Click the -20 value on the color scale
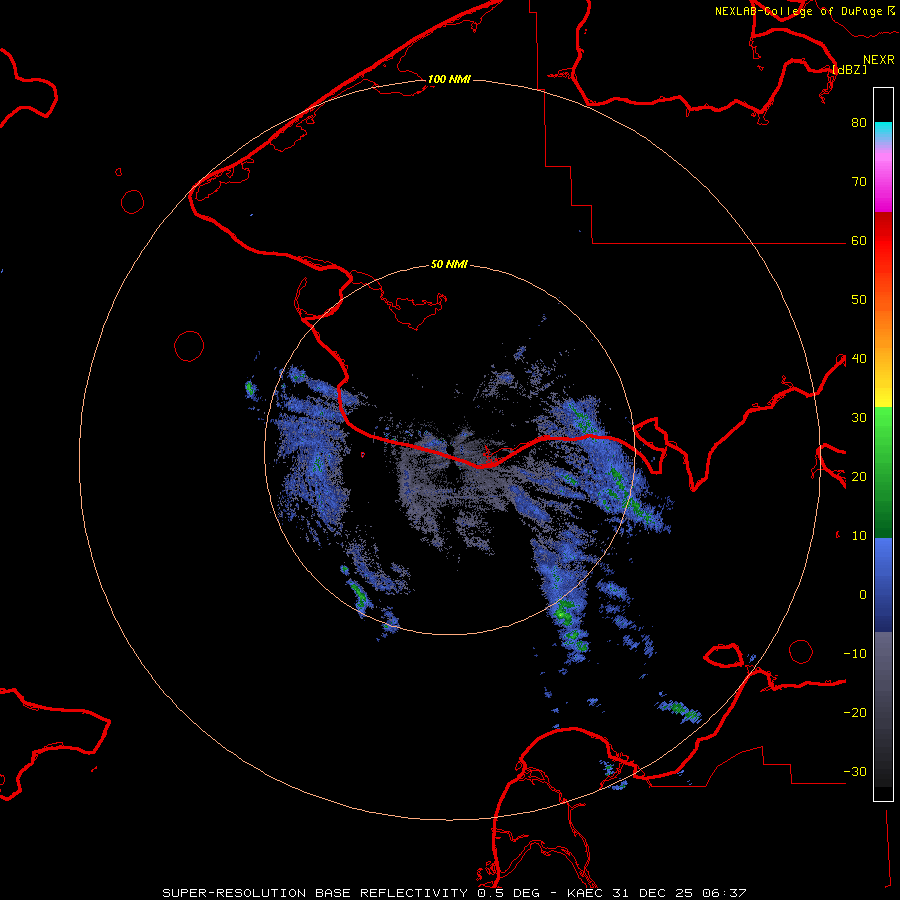Viewport: 900px width, 900px height. click(x=855, y=713)
